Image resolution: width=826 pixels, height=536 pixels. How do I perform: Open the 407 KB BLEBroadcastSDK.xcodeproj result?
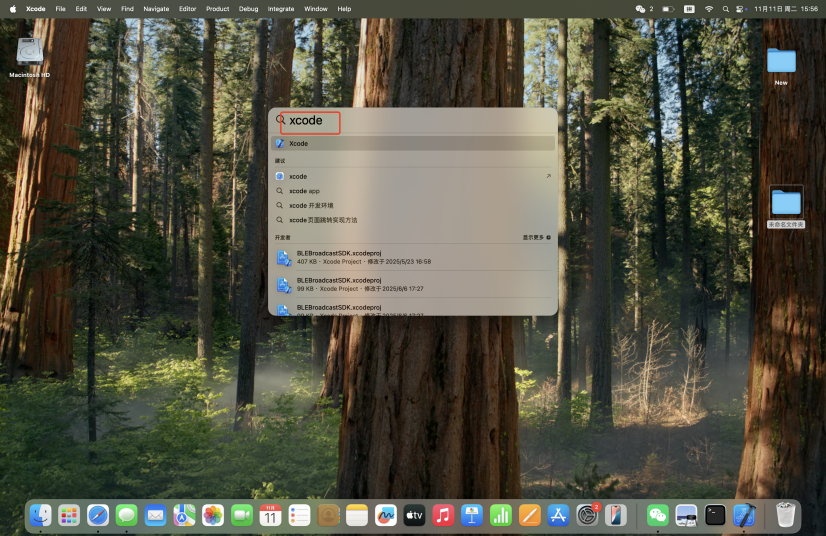[x=413, y=257]
